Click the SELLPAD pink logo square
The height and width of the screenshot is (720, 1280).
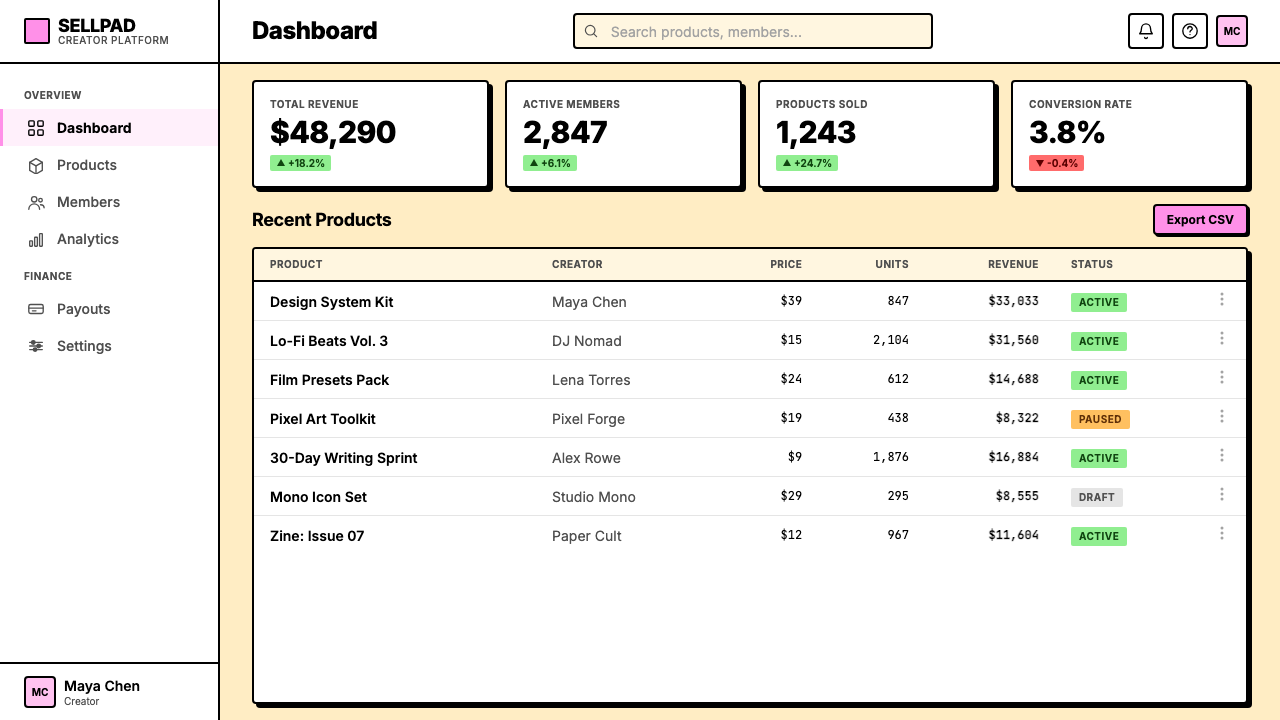click(x=37, y=32)
